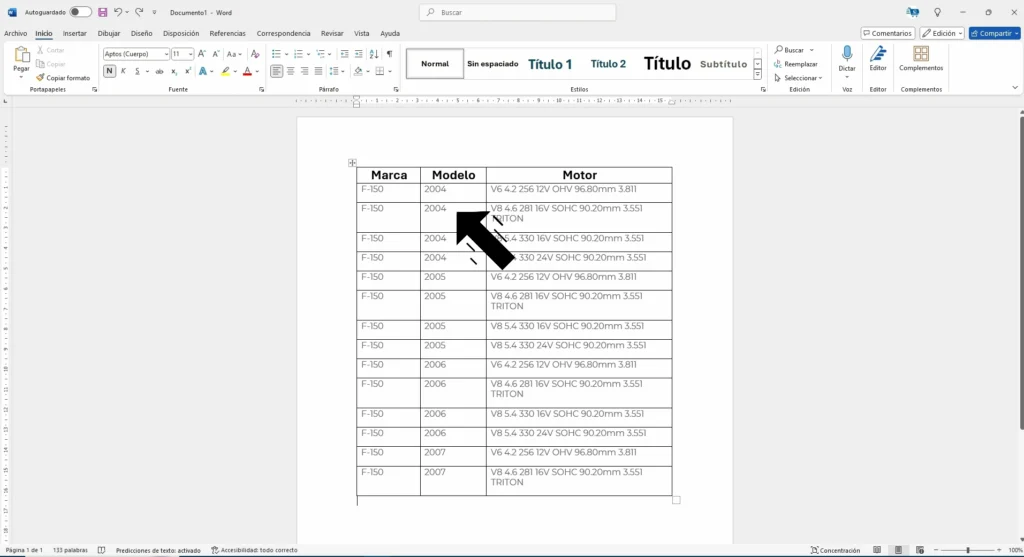Click the spelling check book icon in status bar
This screenshot has height=557, width=1024.
click(x=101, y=550)
